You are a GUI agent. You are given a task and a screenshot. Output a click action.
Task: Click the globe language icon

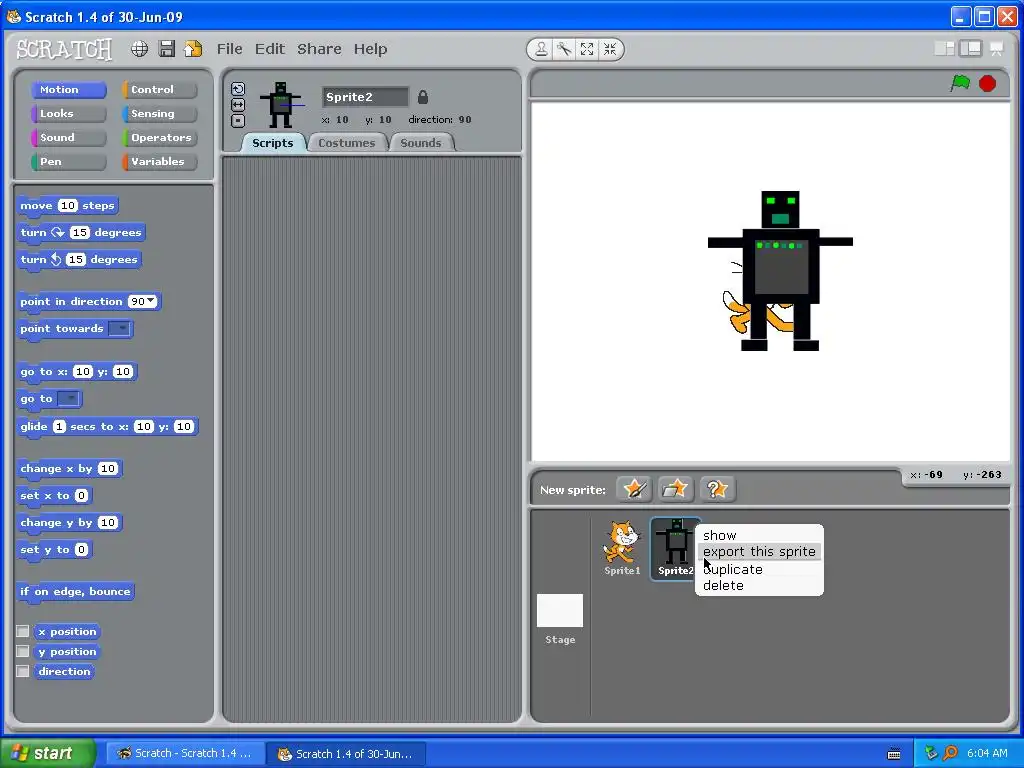tap(139, 49)
